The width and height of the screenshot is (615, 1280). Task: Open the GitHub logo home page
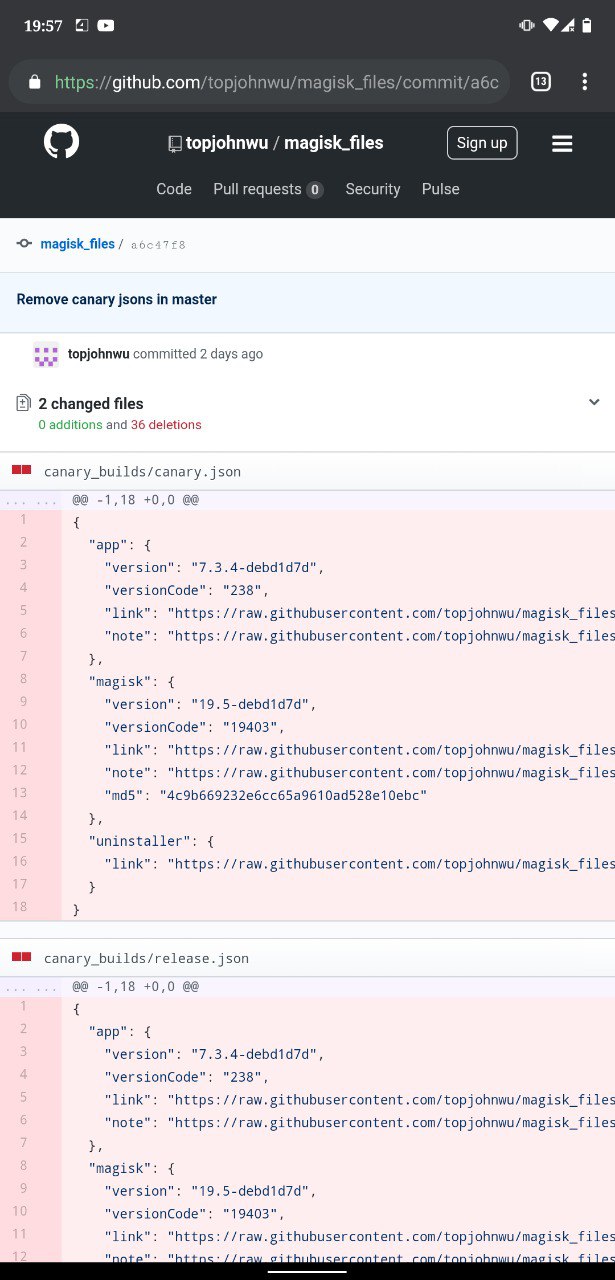pyautogui.click(x=61, y=142)
